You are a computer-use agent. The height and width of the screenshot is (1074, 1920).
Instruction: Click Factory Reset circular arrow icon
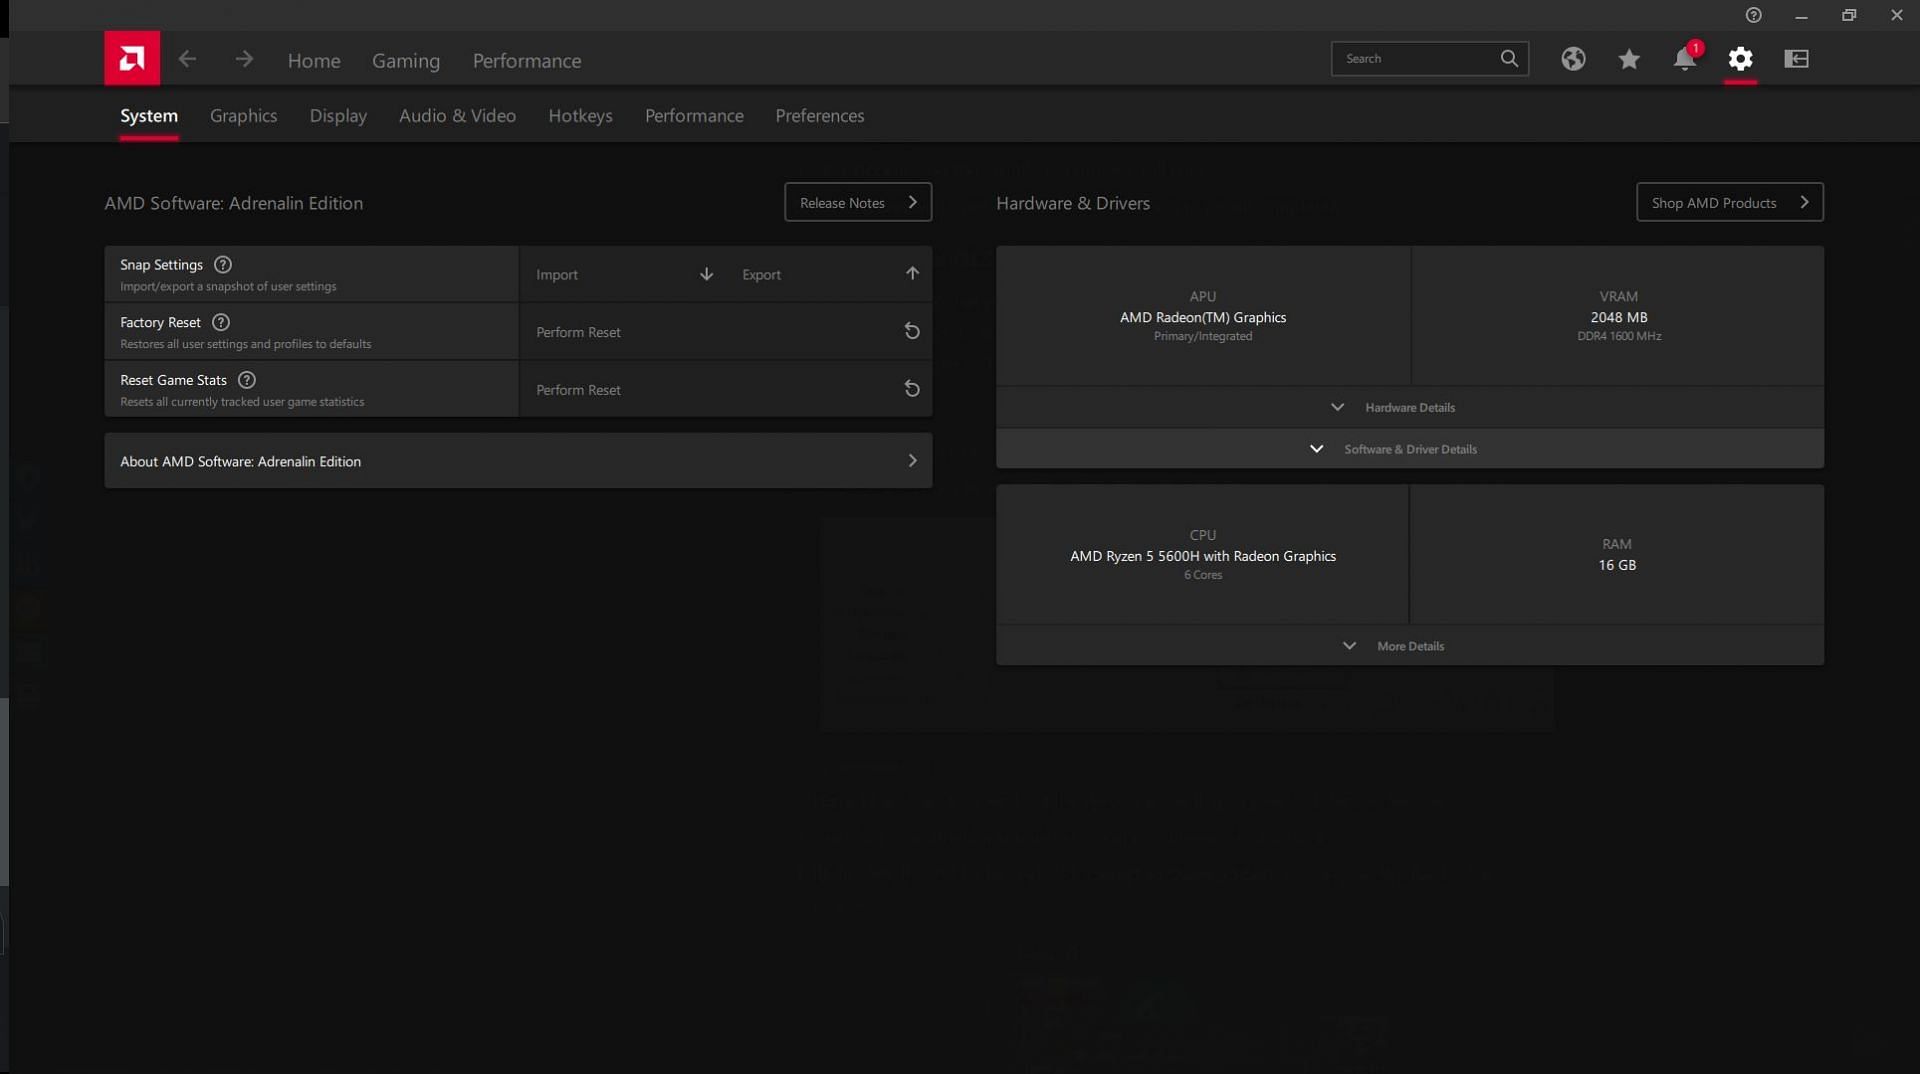912,331
